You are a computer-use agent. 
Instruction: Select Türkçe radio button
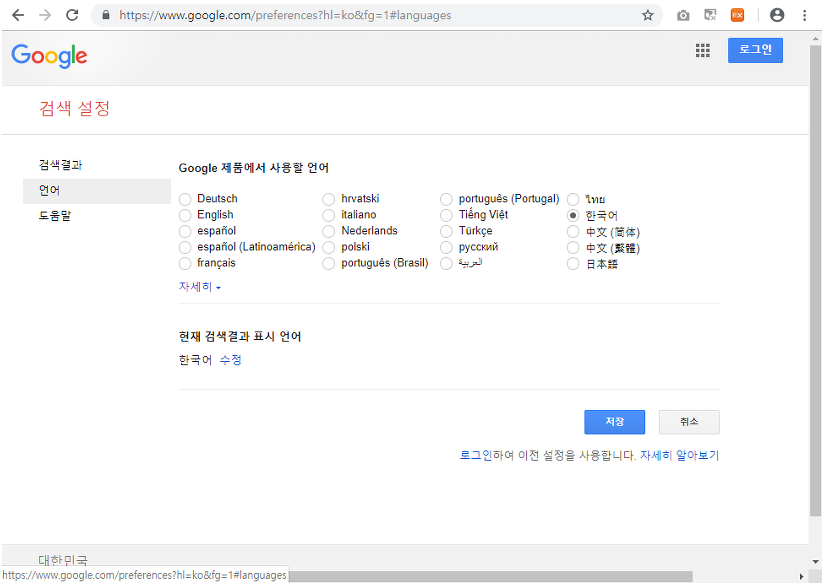446,231
